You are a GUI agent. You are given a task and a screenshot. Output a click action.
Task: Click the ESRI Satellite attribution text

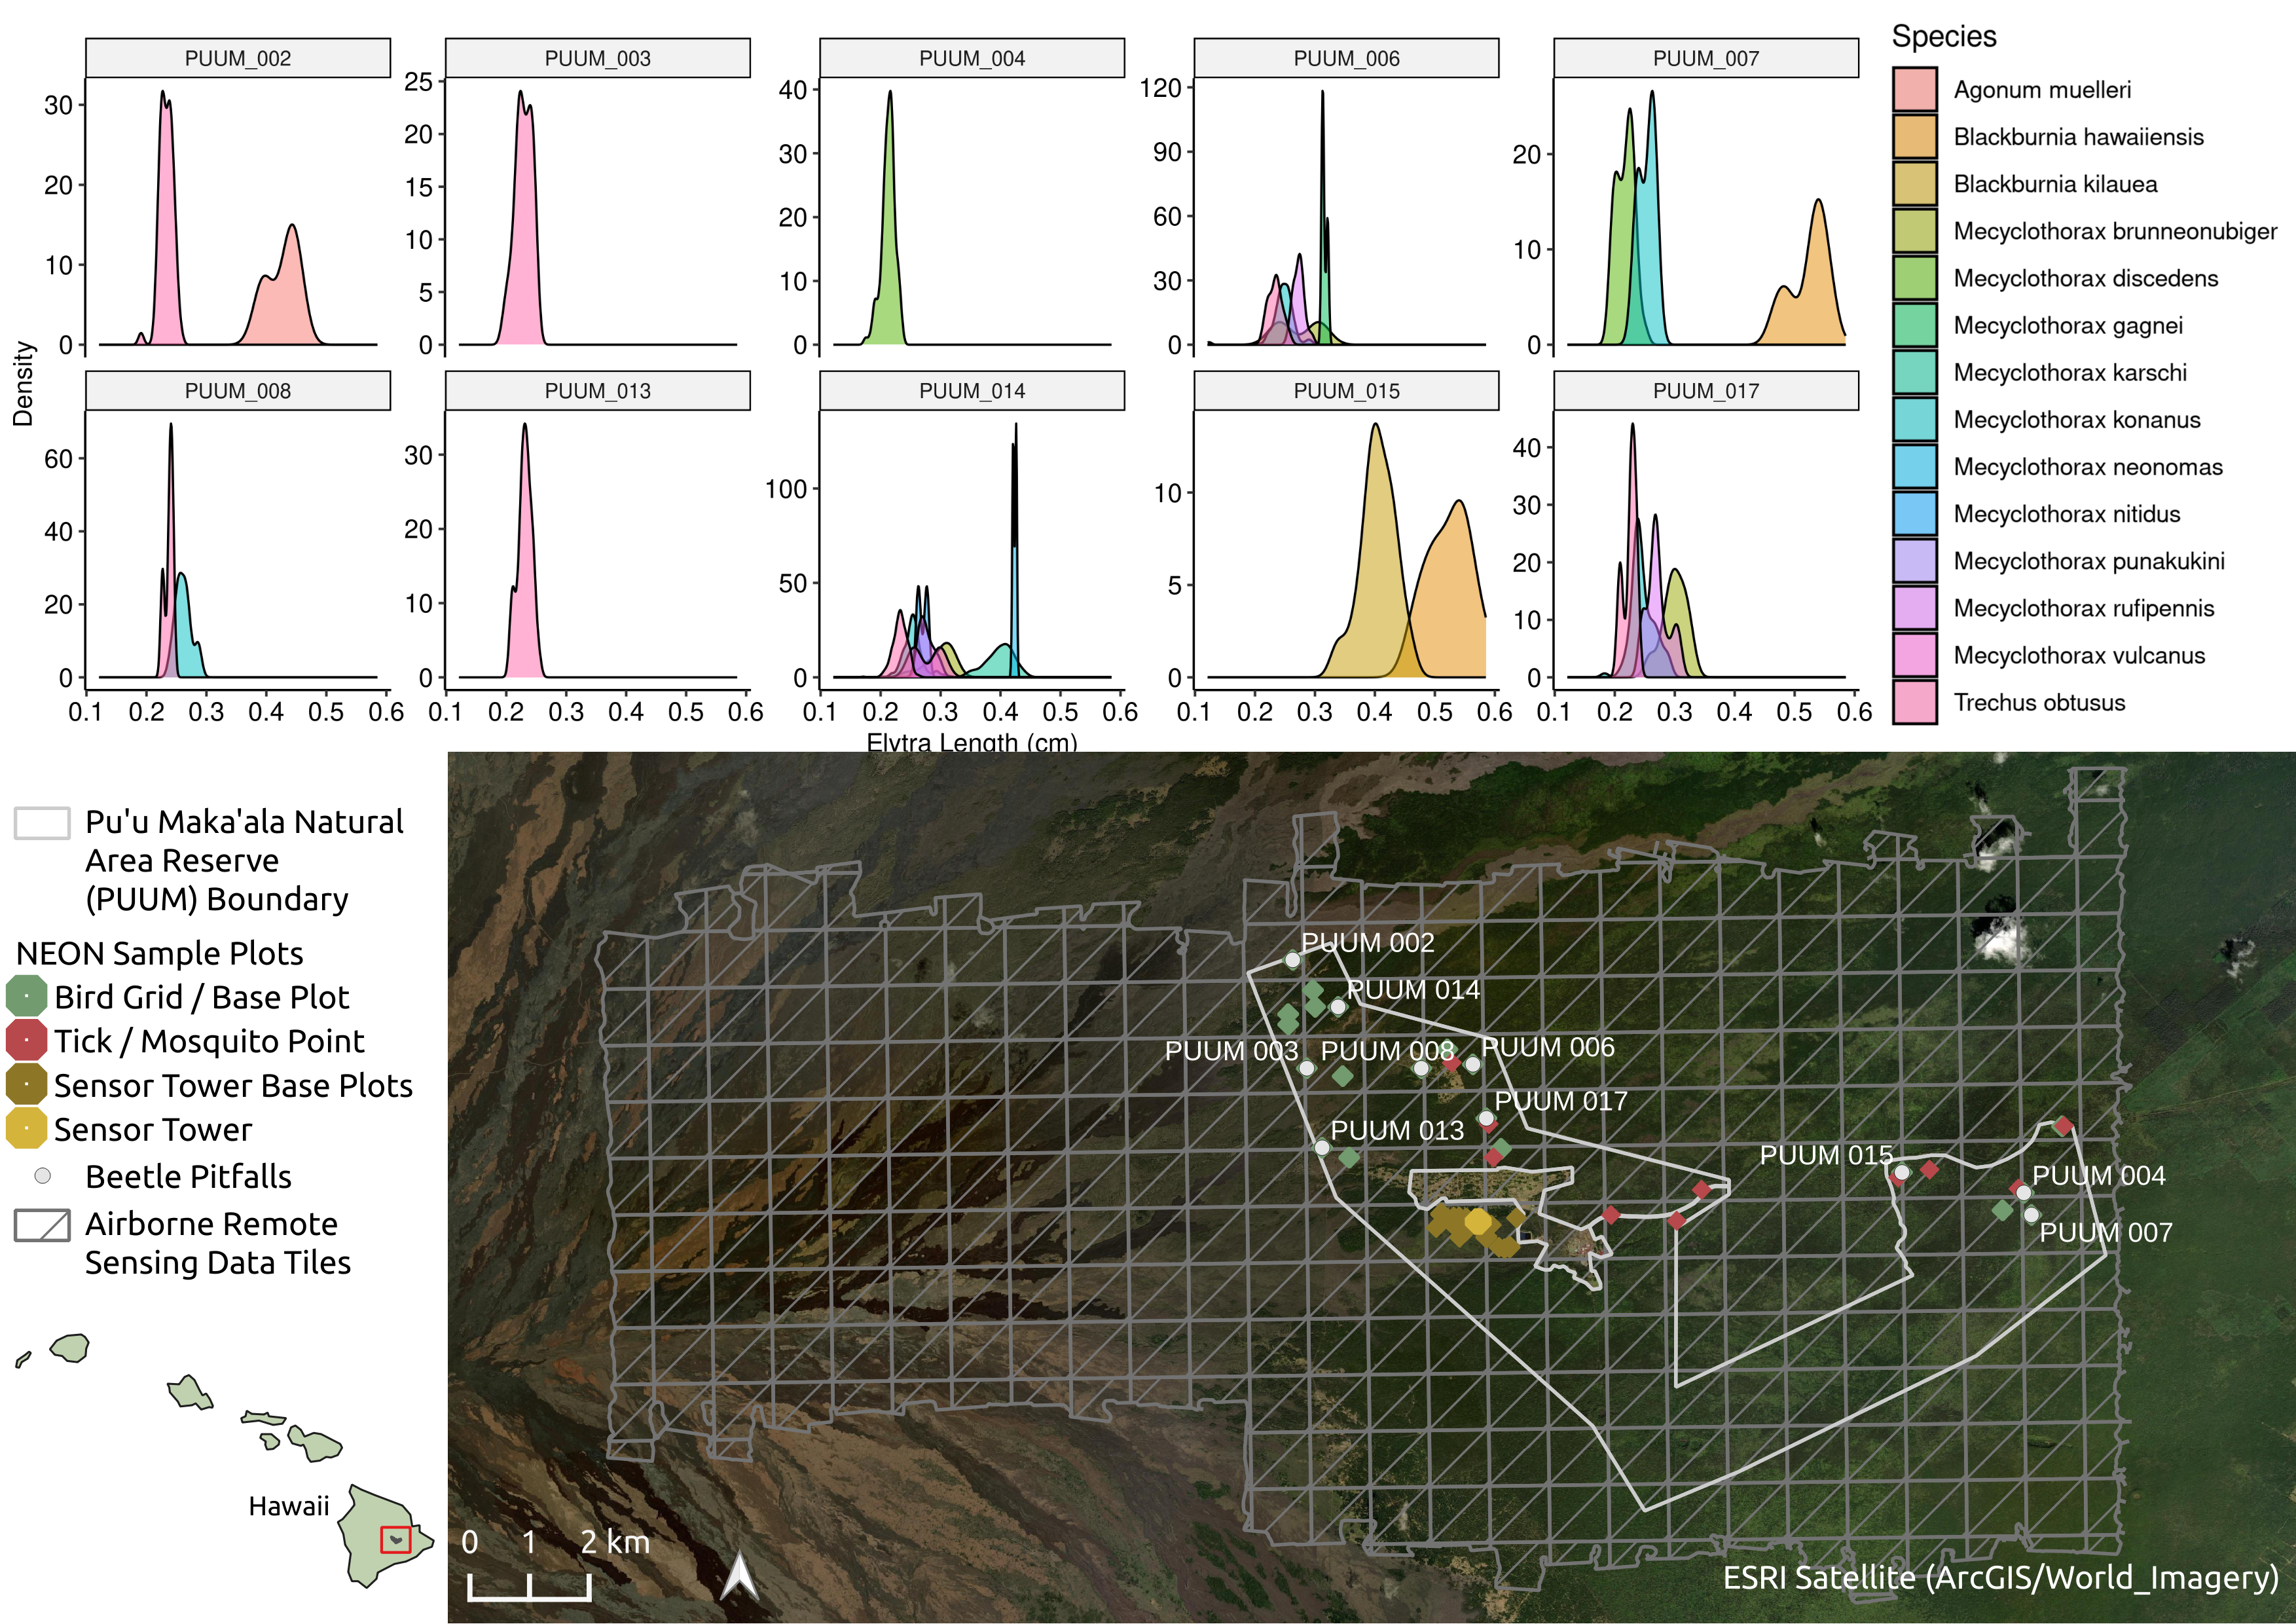2000,1577
